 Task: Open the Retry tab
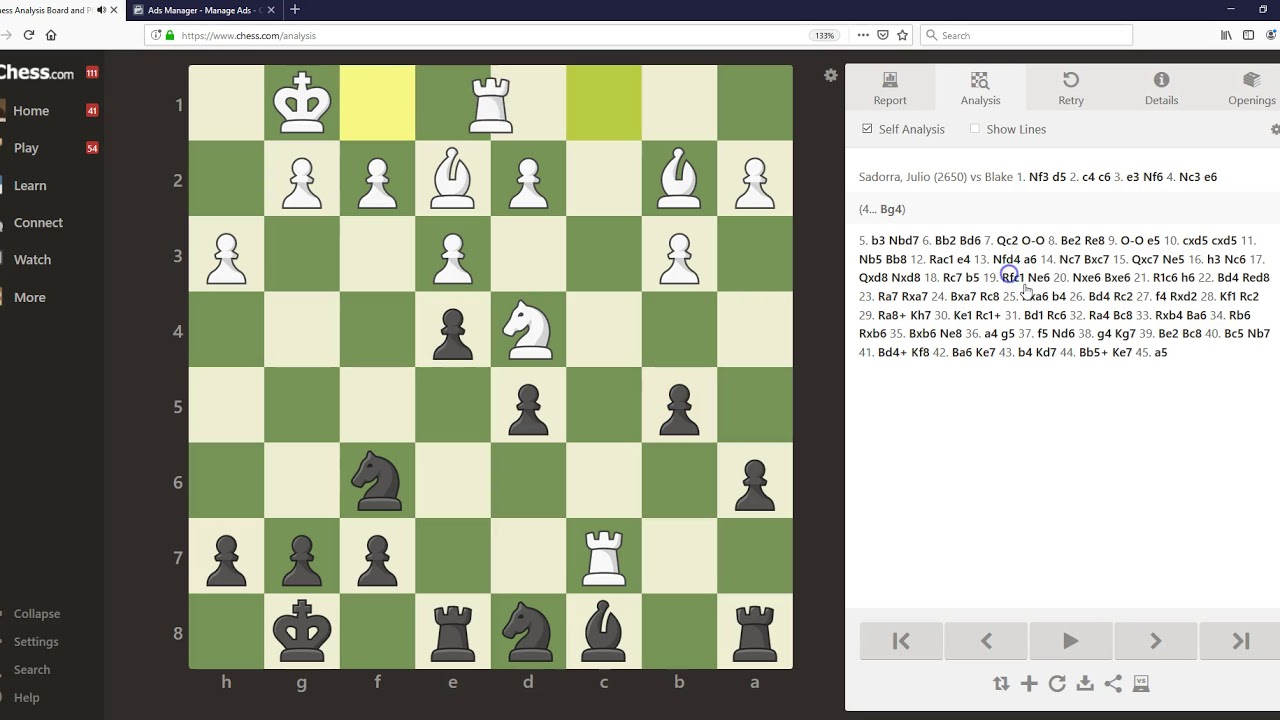1071,88
